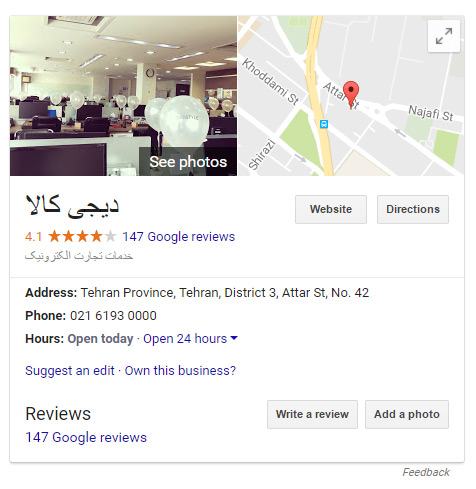The image size is (476, 489).
Task: Open the office photo thumbnail
Action: [123, 96]
